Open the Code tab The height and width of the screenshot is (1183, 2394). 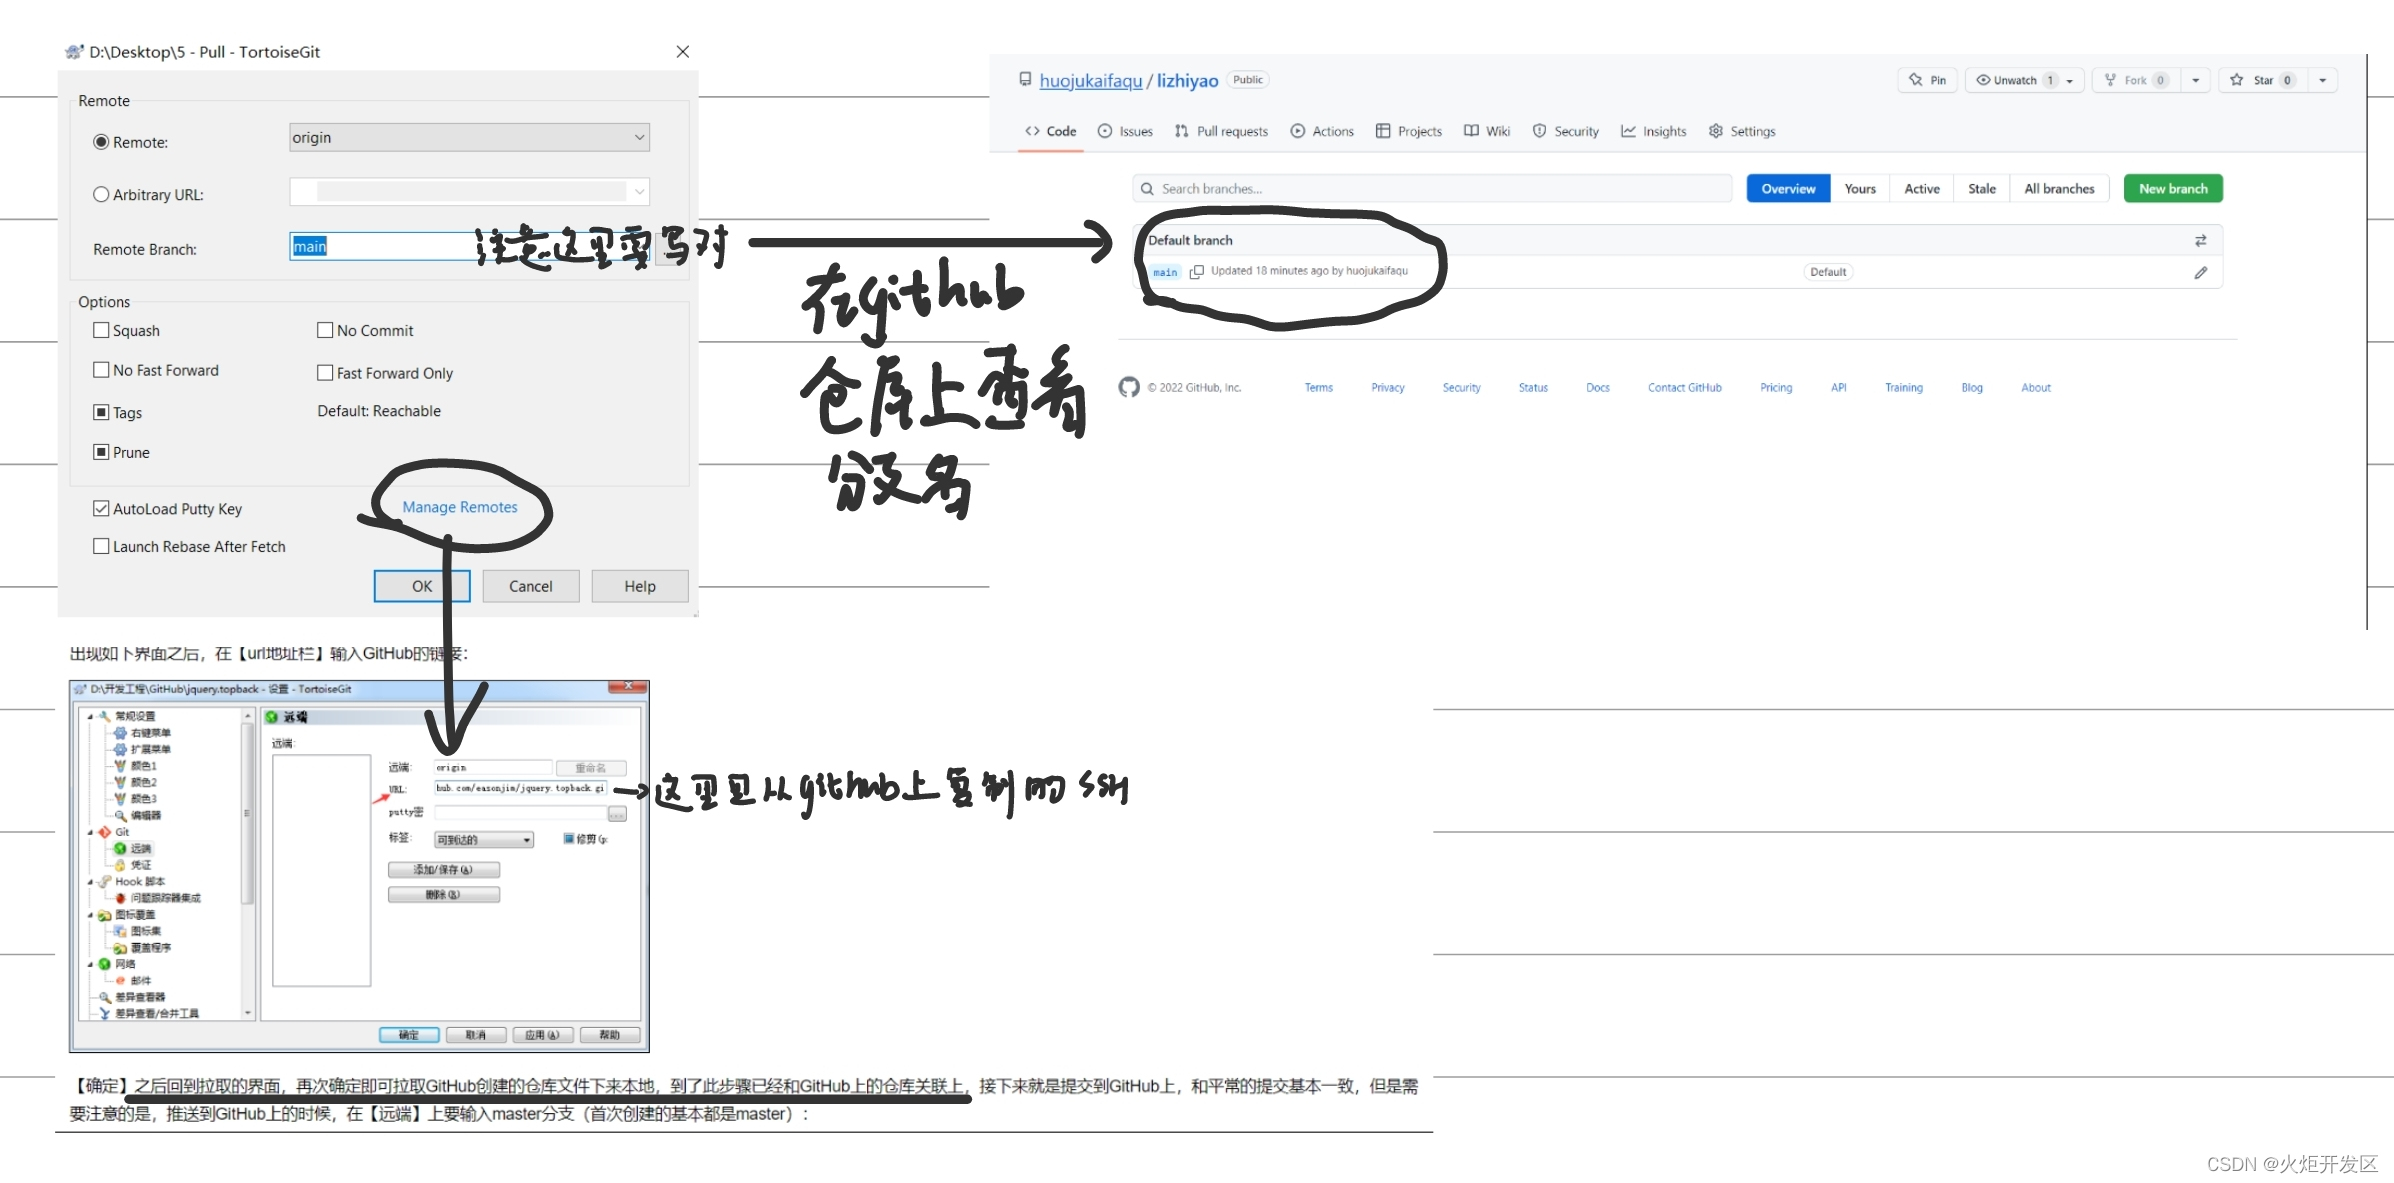(1050, 131)
